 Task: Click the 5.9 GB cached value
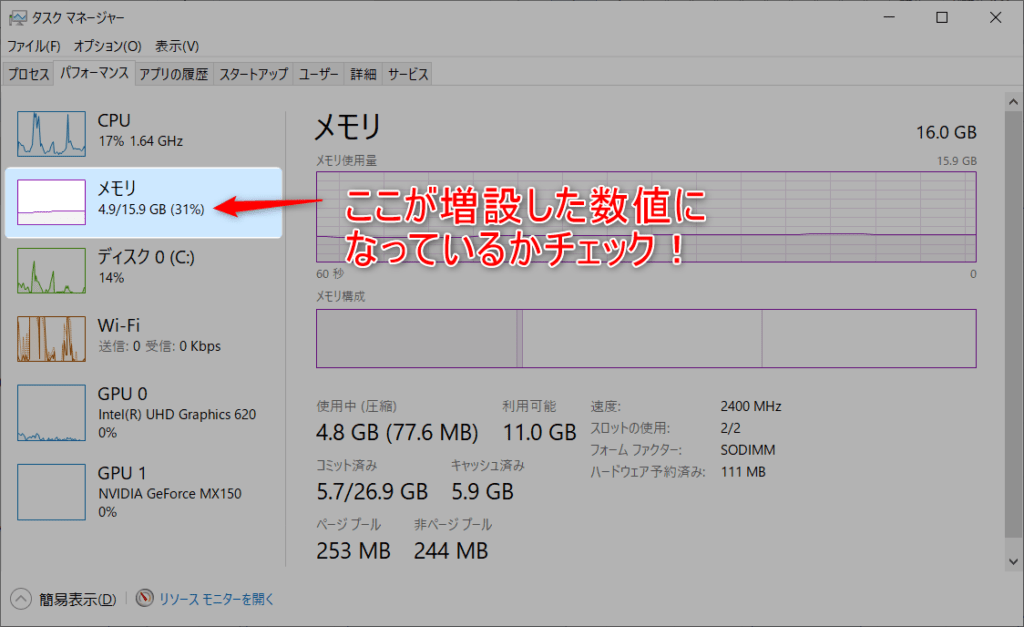483,492
